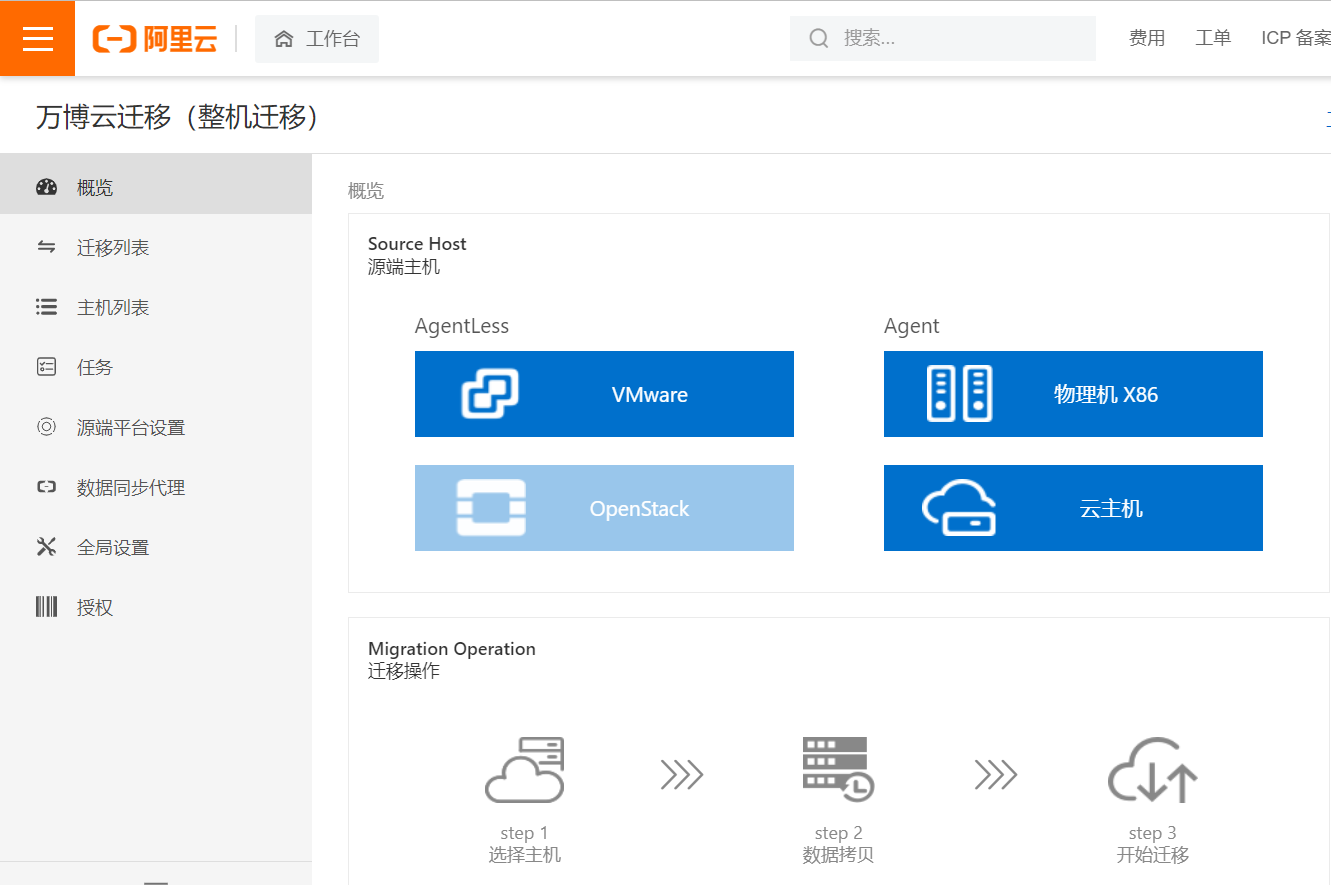
Task: Open 迁移列表 in the sidebar
Action: [x=156, y=247]
